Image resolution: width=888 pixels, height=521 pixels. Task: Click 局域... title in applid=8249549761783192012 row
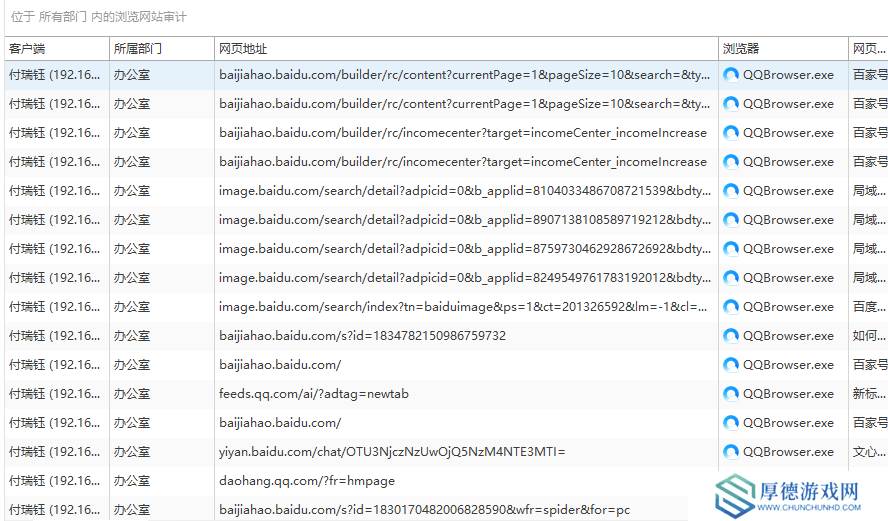click(869, 278)
